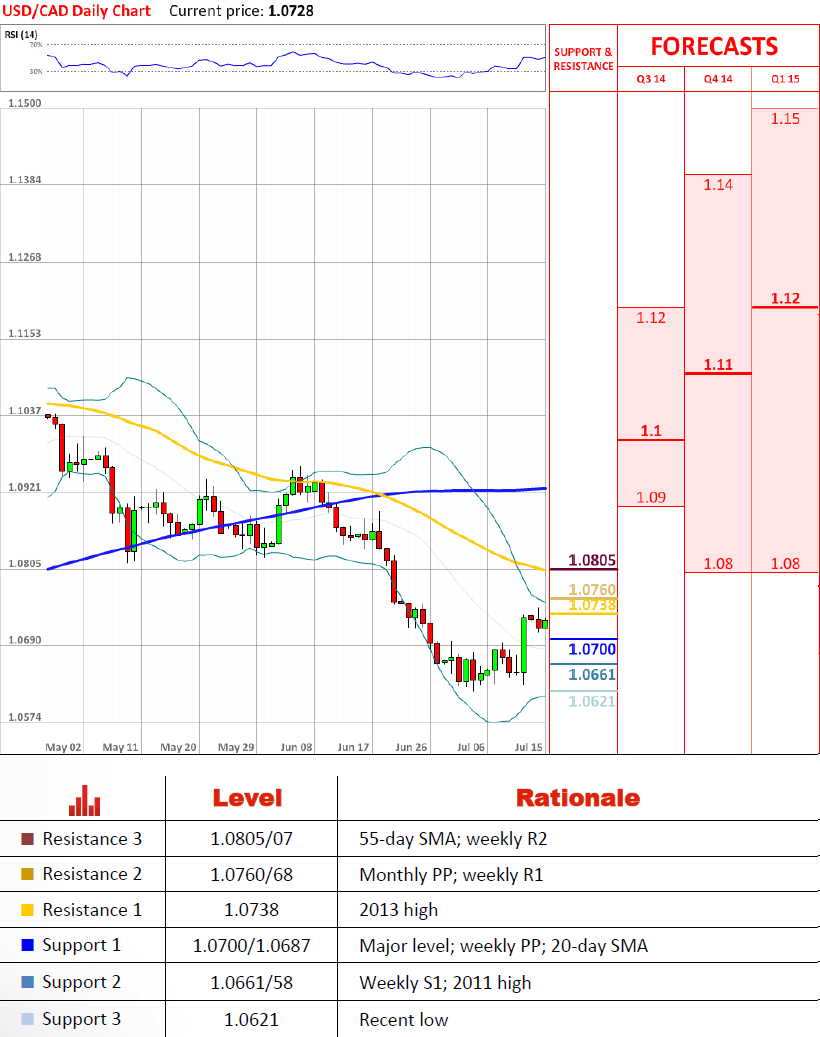Click the current price value 1.0728
The height and width of the screenshot is (1037, 820).
click(291, 11)
